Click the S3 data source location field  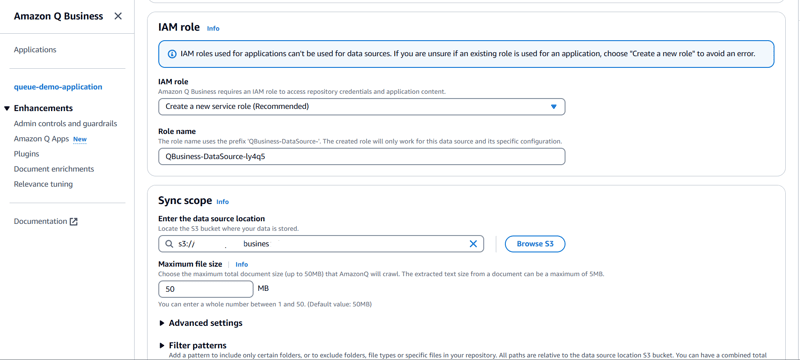click(x=321, y=244)
